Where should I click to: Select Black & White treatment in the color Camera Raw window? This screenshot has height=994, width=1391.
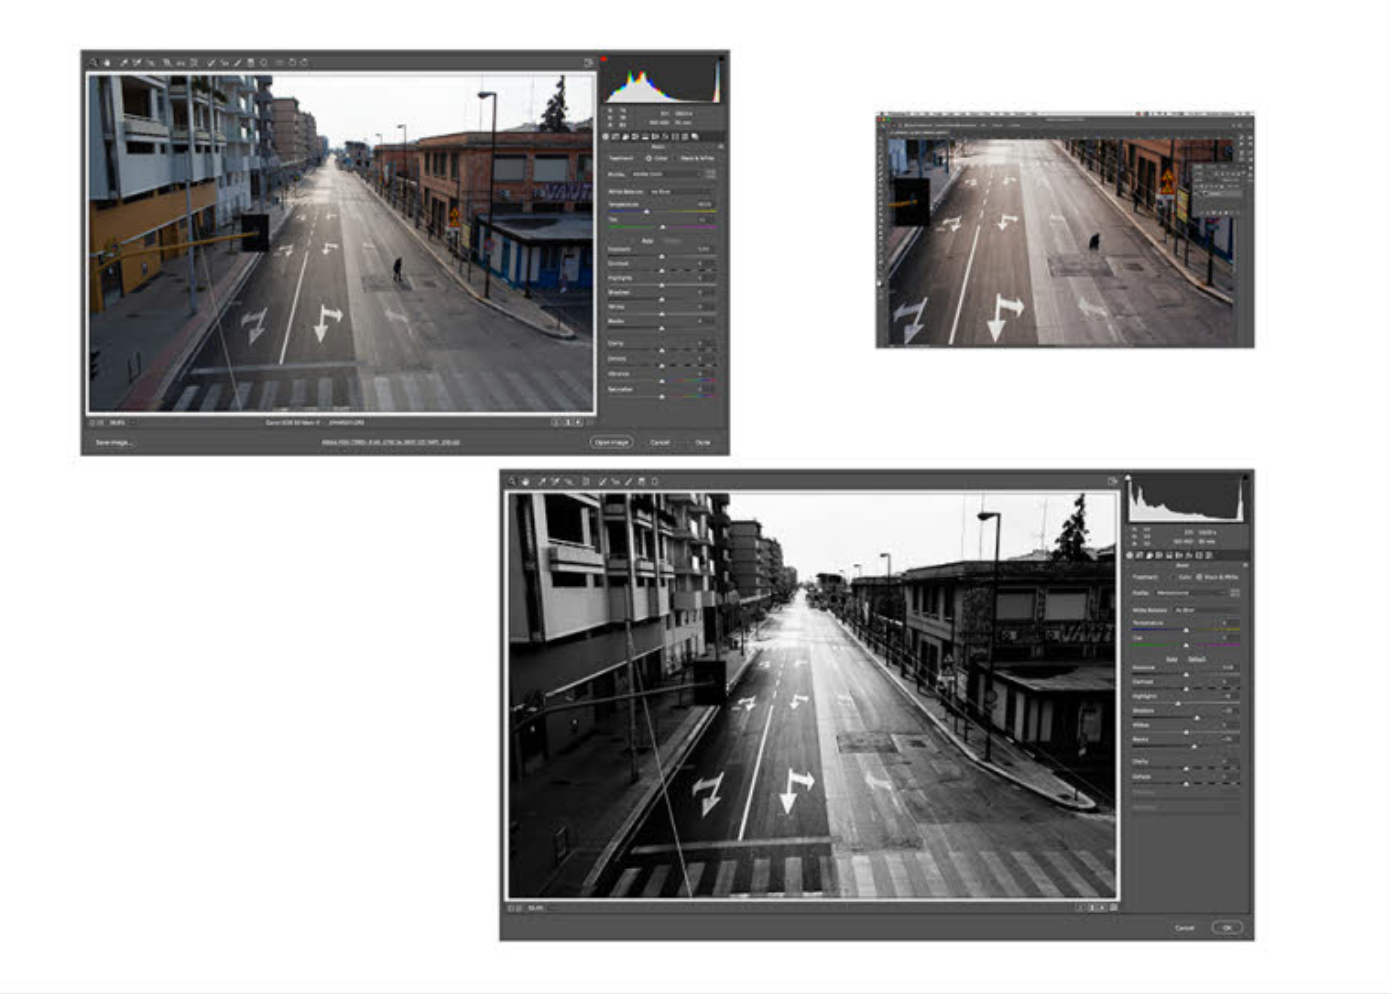pyautogui.click(x=693, y=158)
